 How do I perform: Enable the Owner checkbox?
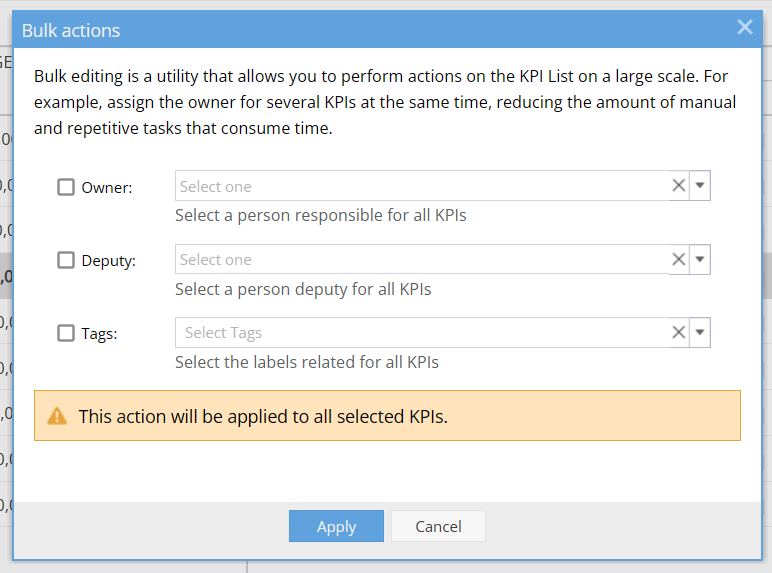pos(65,187)
